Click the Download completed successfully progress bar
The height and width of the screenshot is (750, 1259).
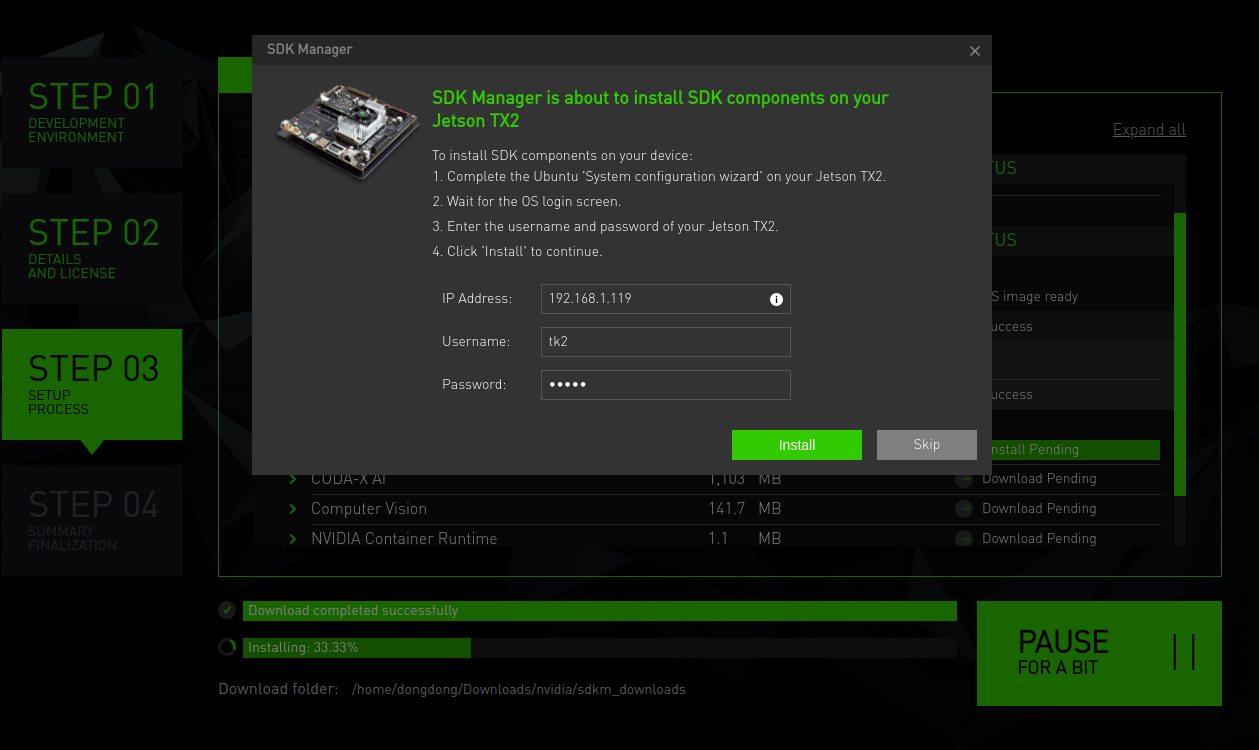pos(600,611)
